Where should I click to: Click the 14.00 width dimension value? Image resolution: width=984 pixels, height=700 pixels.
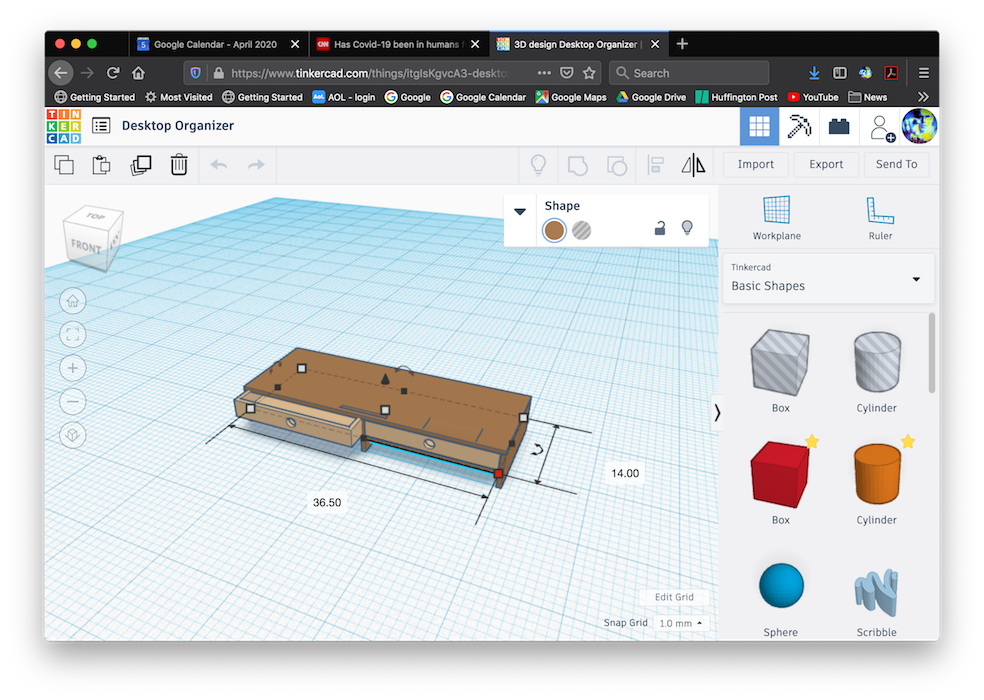pyautogui.click(x=625, y=473)
